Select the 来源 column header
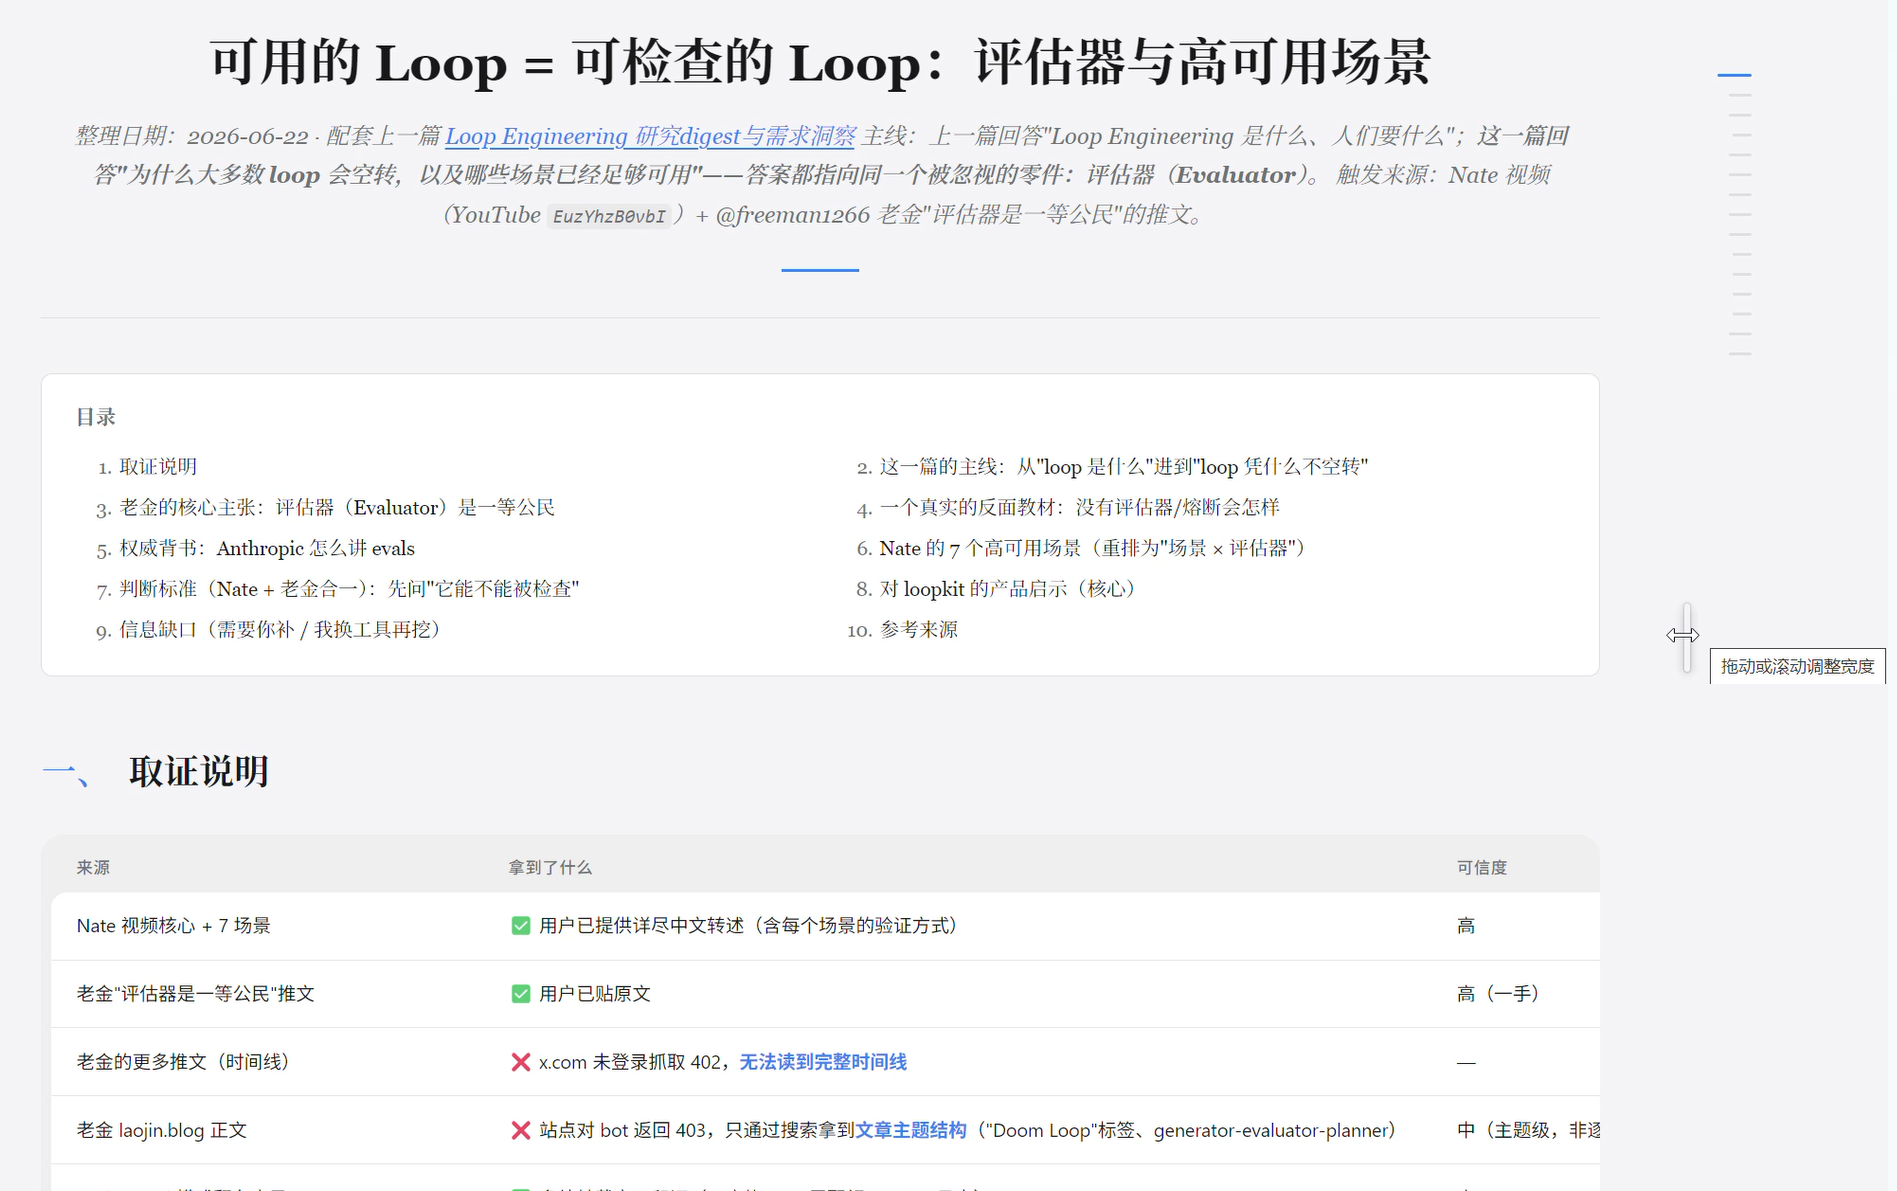This screenshot has width=1897, height=1191. tap(93, 868)
